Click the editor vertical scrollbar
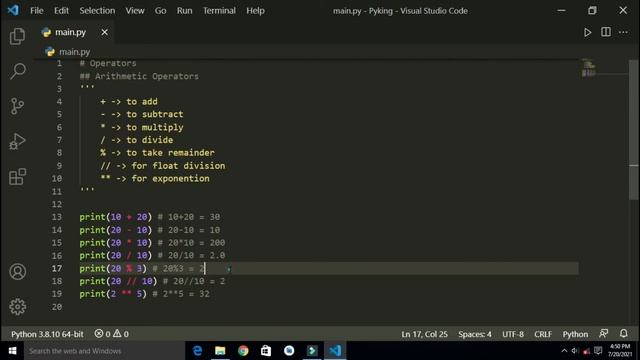The width and height of the screenshot is (640, 360). 633,130
